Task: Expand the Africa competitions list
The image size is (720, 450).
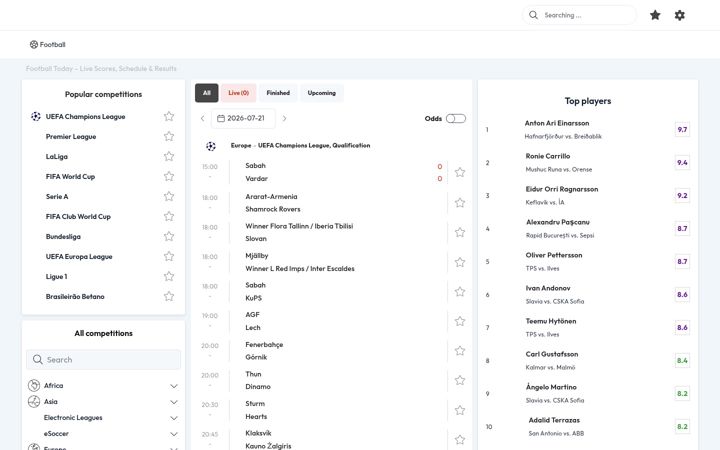Action: [x=174, y=386]
